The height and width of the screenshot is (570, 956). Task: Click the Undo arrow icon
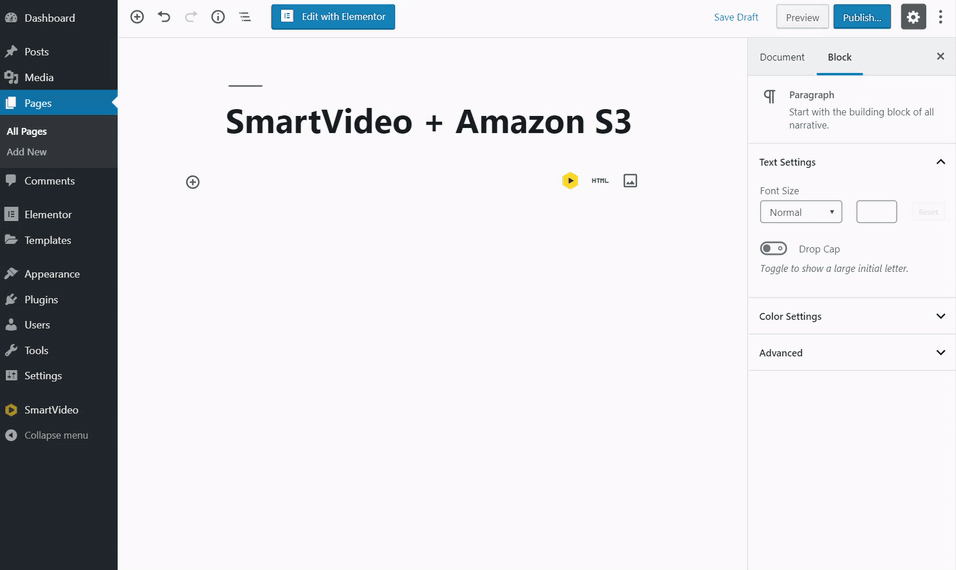[164, 17]
